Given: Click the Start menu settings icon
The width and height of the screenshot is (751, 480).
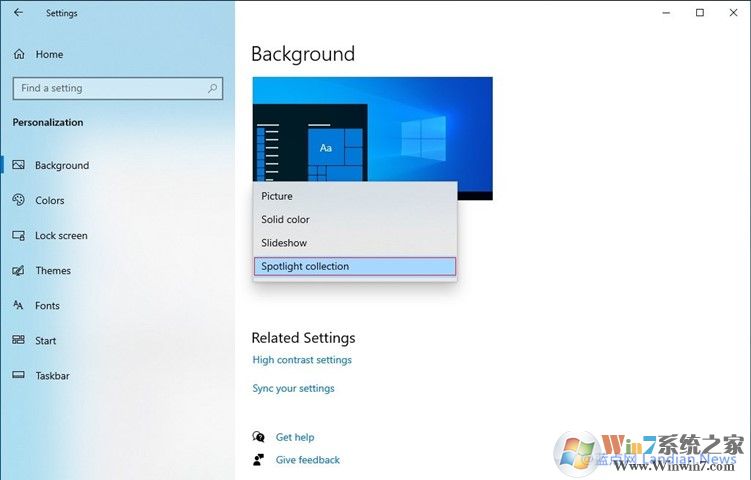Looking at the screenshot, I should click(18, 341).
